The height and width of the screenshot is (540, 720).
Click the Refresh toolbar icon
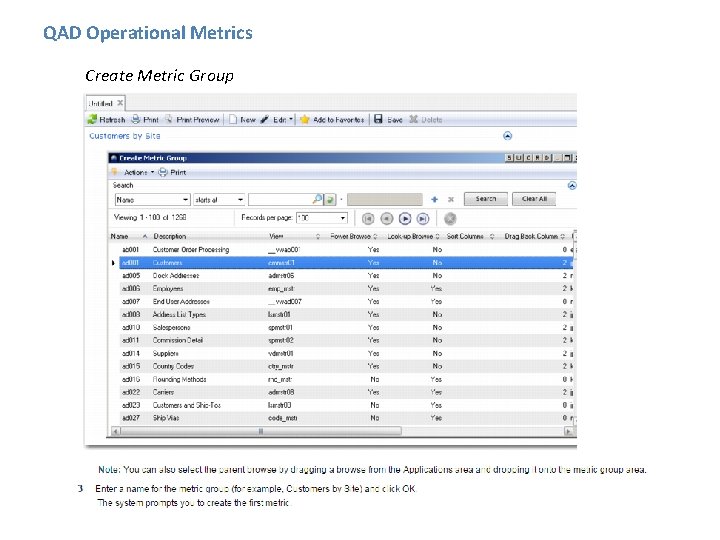pyautogui.click(x=92, y=119)
